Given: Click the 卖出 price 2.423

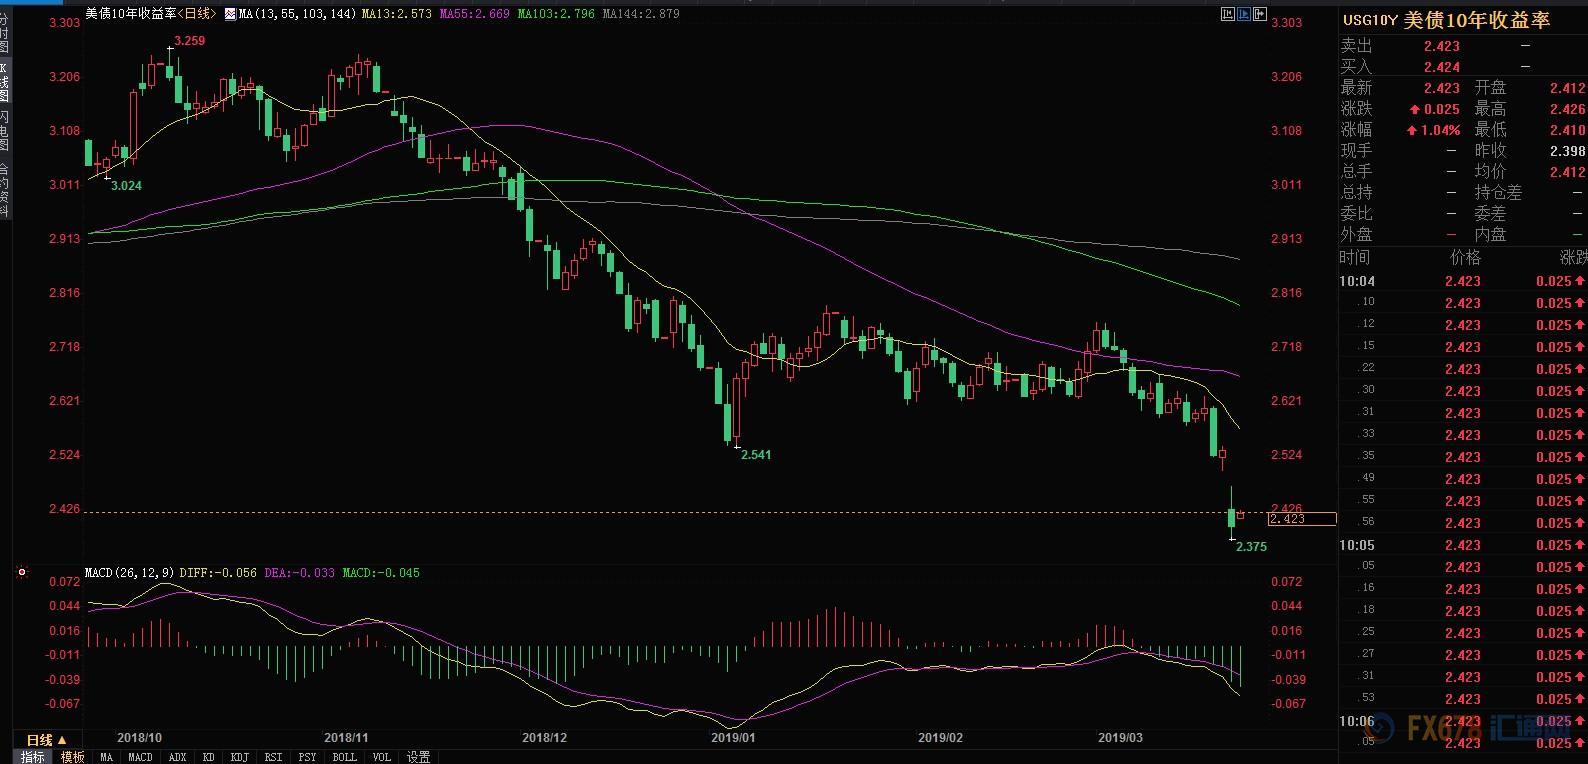Looking at the screenshot, I should pos(1442,46).
